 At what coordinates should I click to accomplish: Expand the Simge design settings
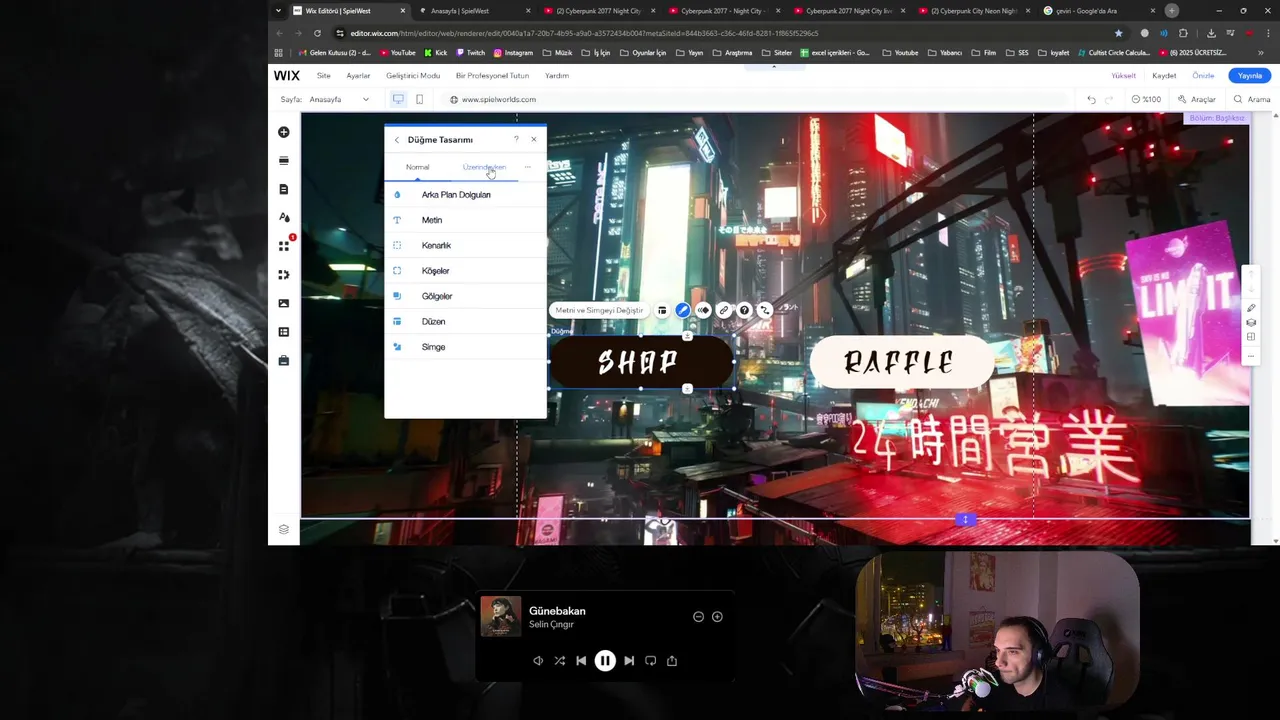[466, 347]
